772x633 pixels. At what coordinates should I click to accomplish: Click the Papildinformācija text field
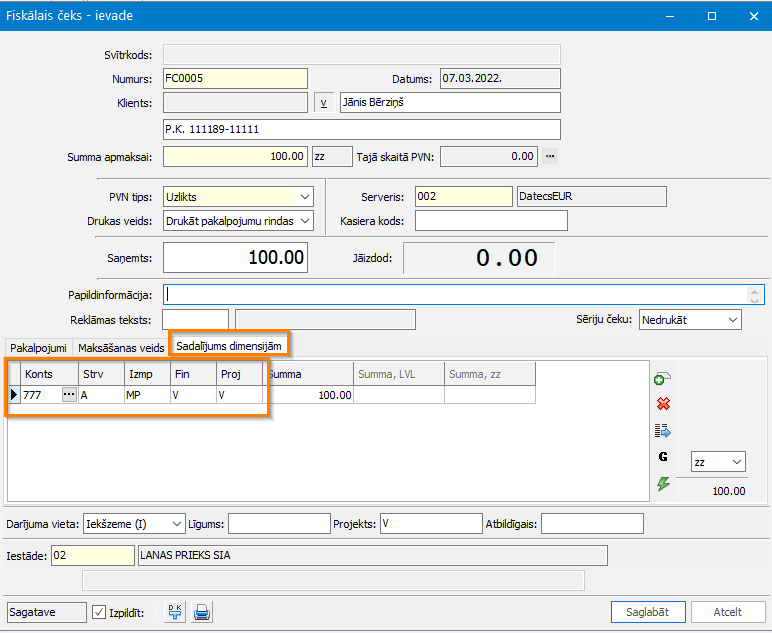pos(455,295)
